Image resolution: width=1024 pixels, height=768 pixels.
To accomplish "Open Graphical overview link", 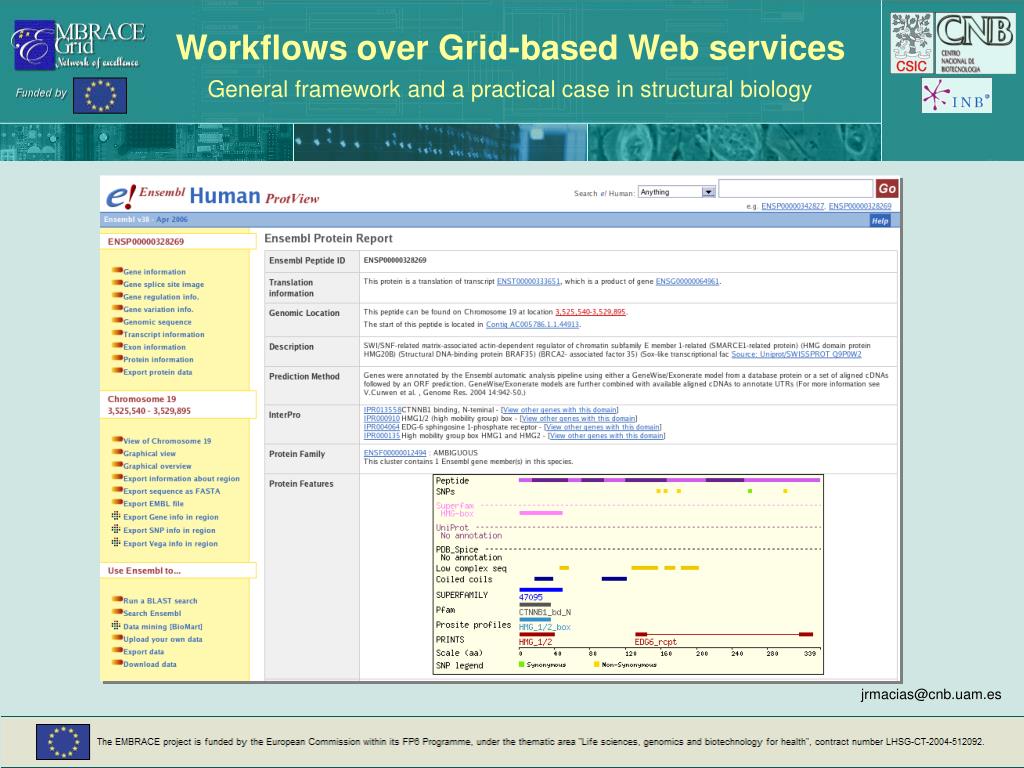I will coord(157,466).
